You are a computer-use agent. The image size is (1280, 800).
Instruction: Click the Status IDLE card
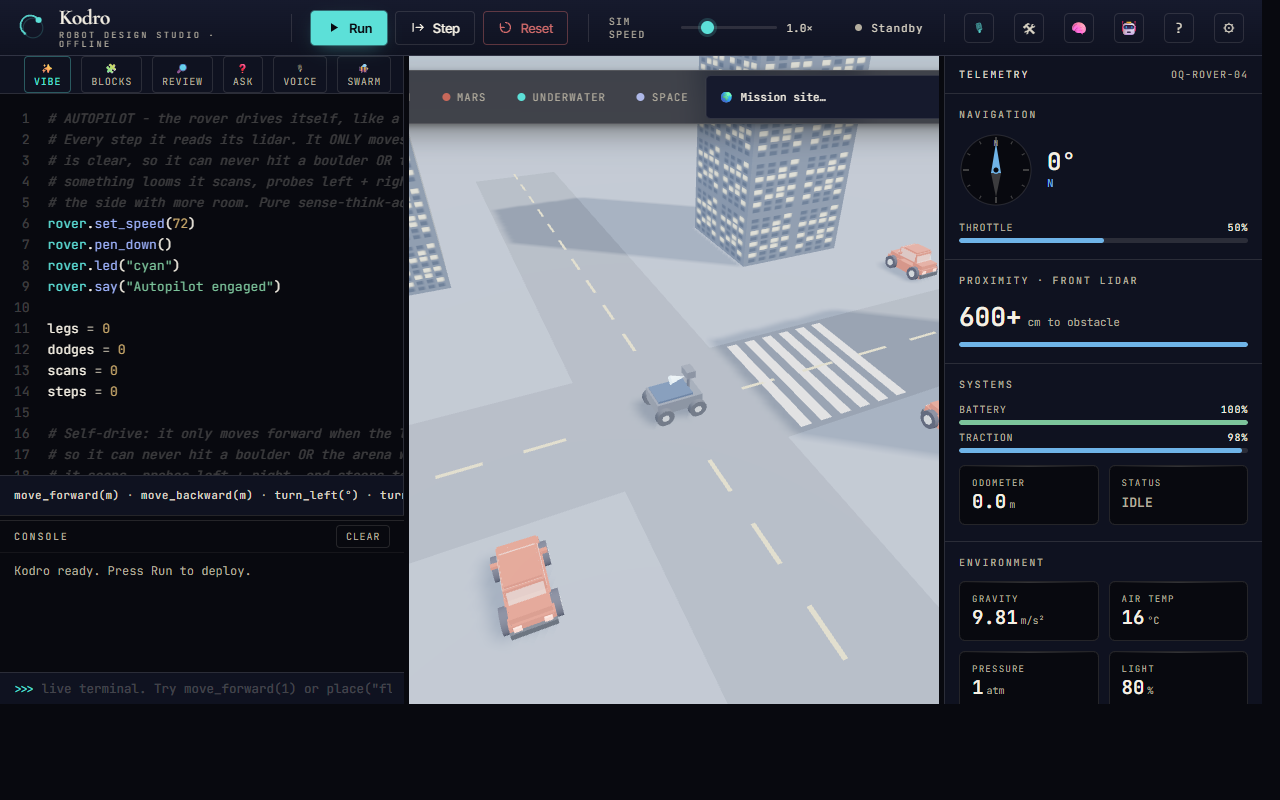click(x=1178, y=495)
